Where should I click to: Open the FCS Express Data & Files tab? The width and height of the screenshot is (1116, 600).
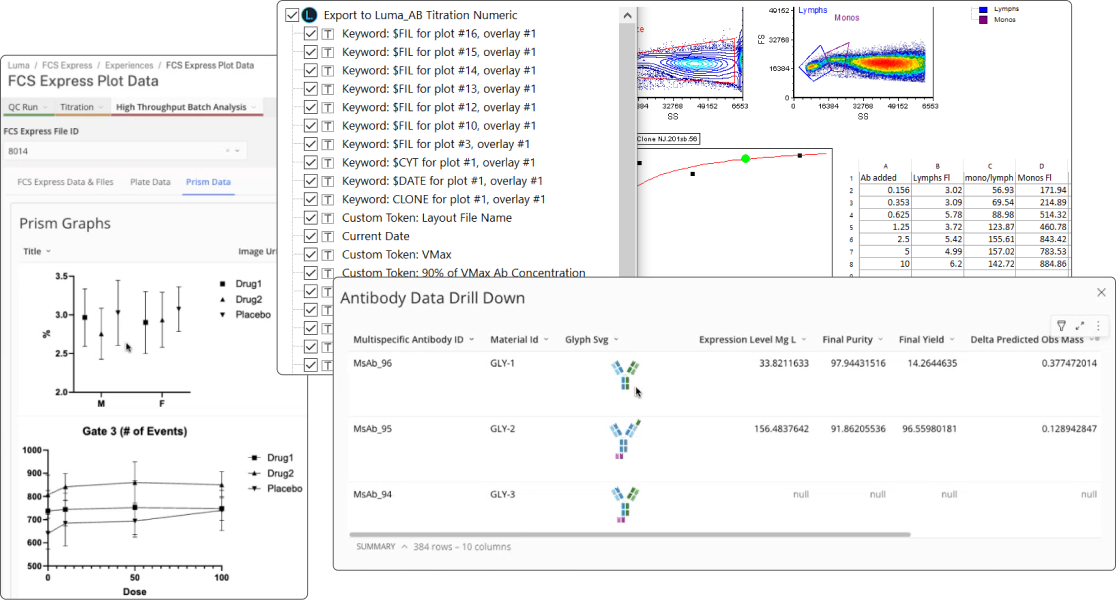pyautogui.click(x=65, y=182)
